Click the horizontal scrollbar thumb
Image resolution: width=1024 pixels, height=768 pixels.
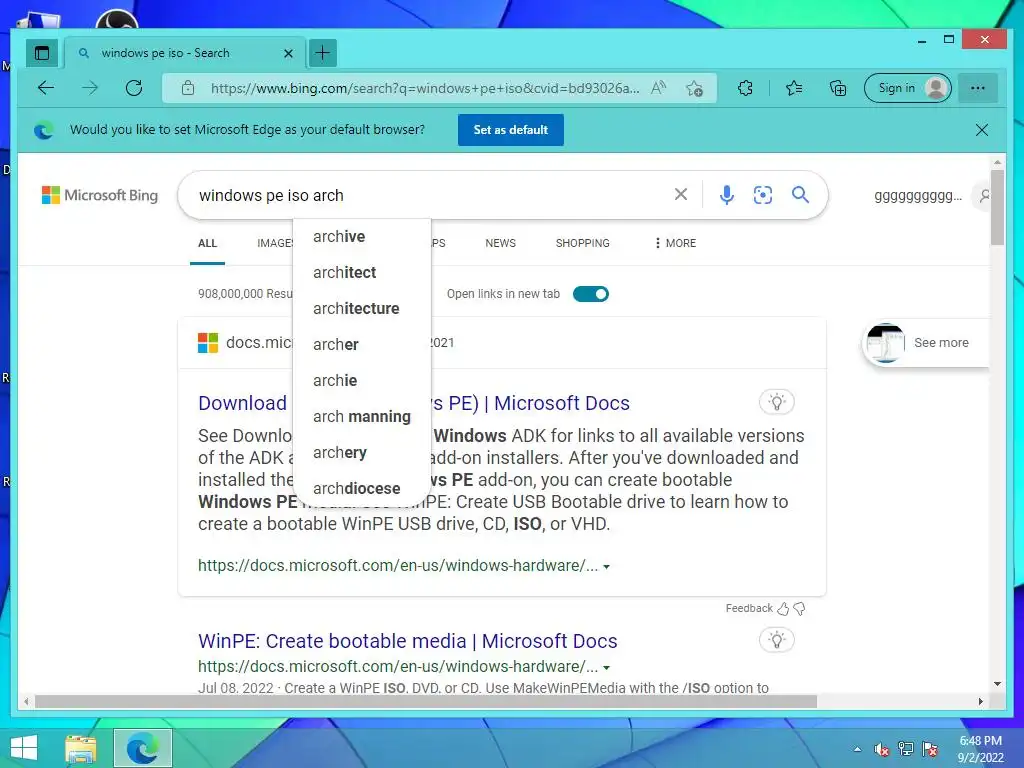tap(426, 701)
